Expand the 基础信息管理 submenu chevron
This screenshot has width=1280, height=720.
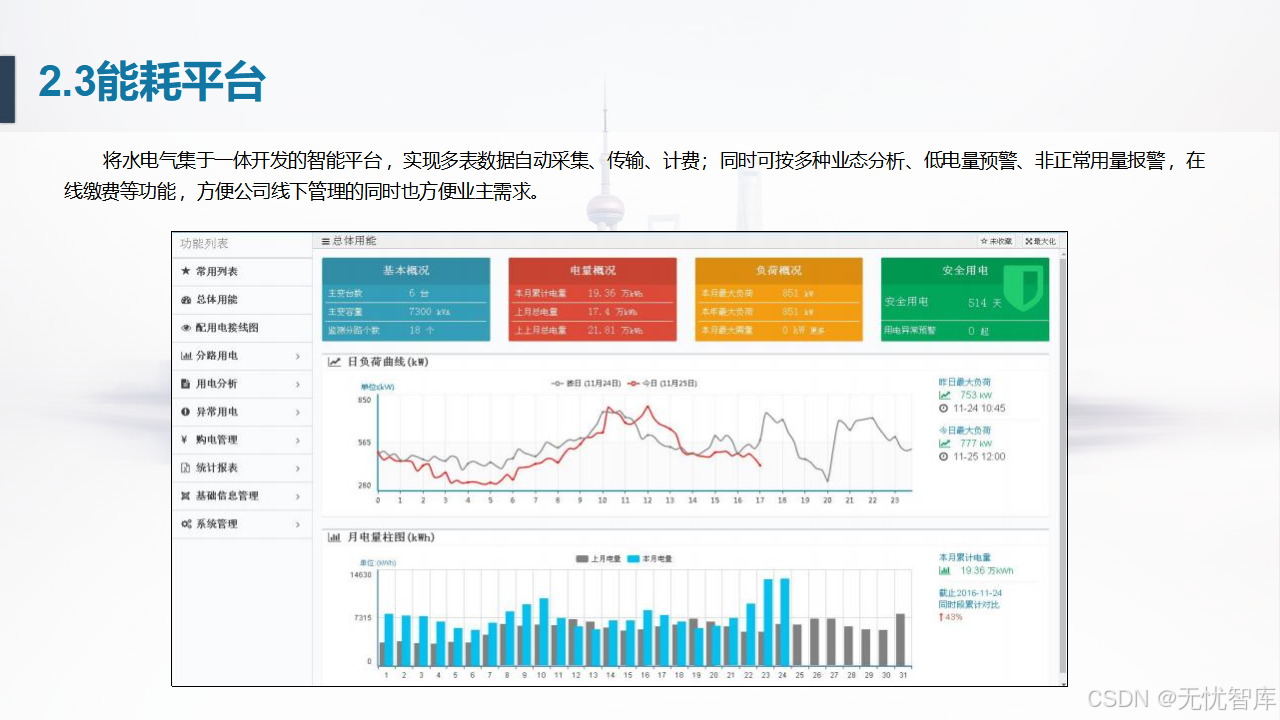tap(298, 496)
